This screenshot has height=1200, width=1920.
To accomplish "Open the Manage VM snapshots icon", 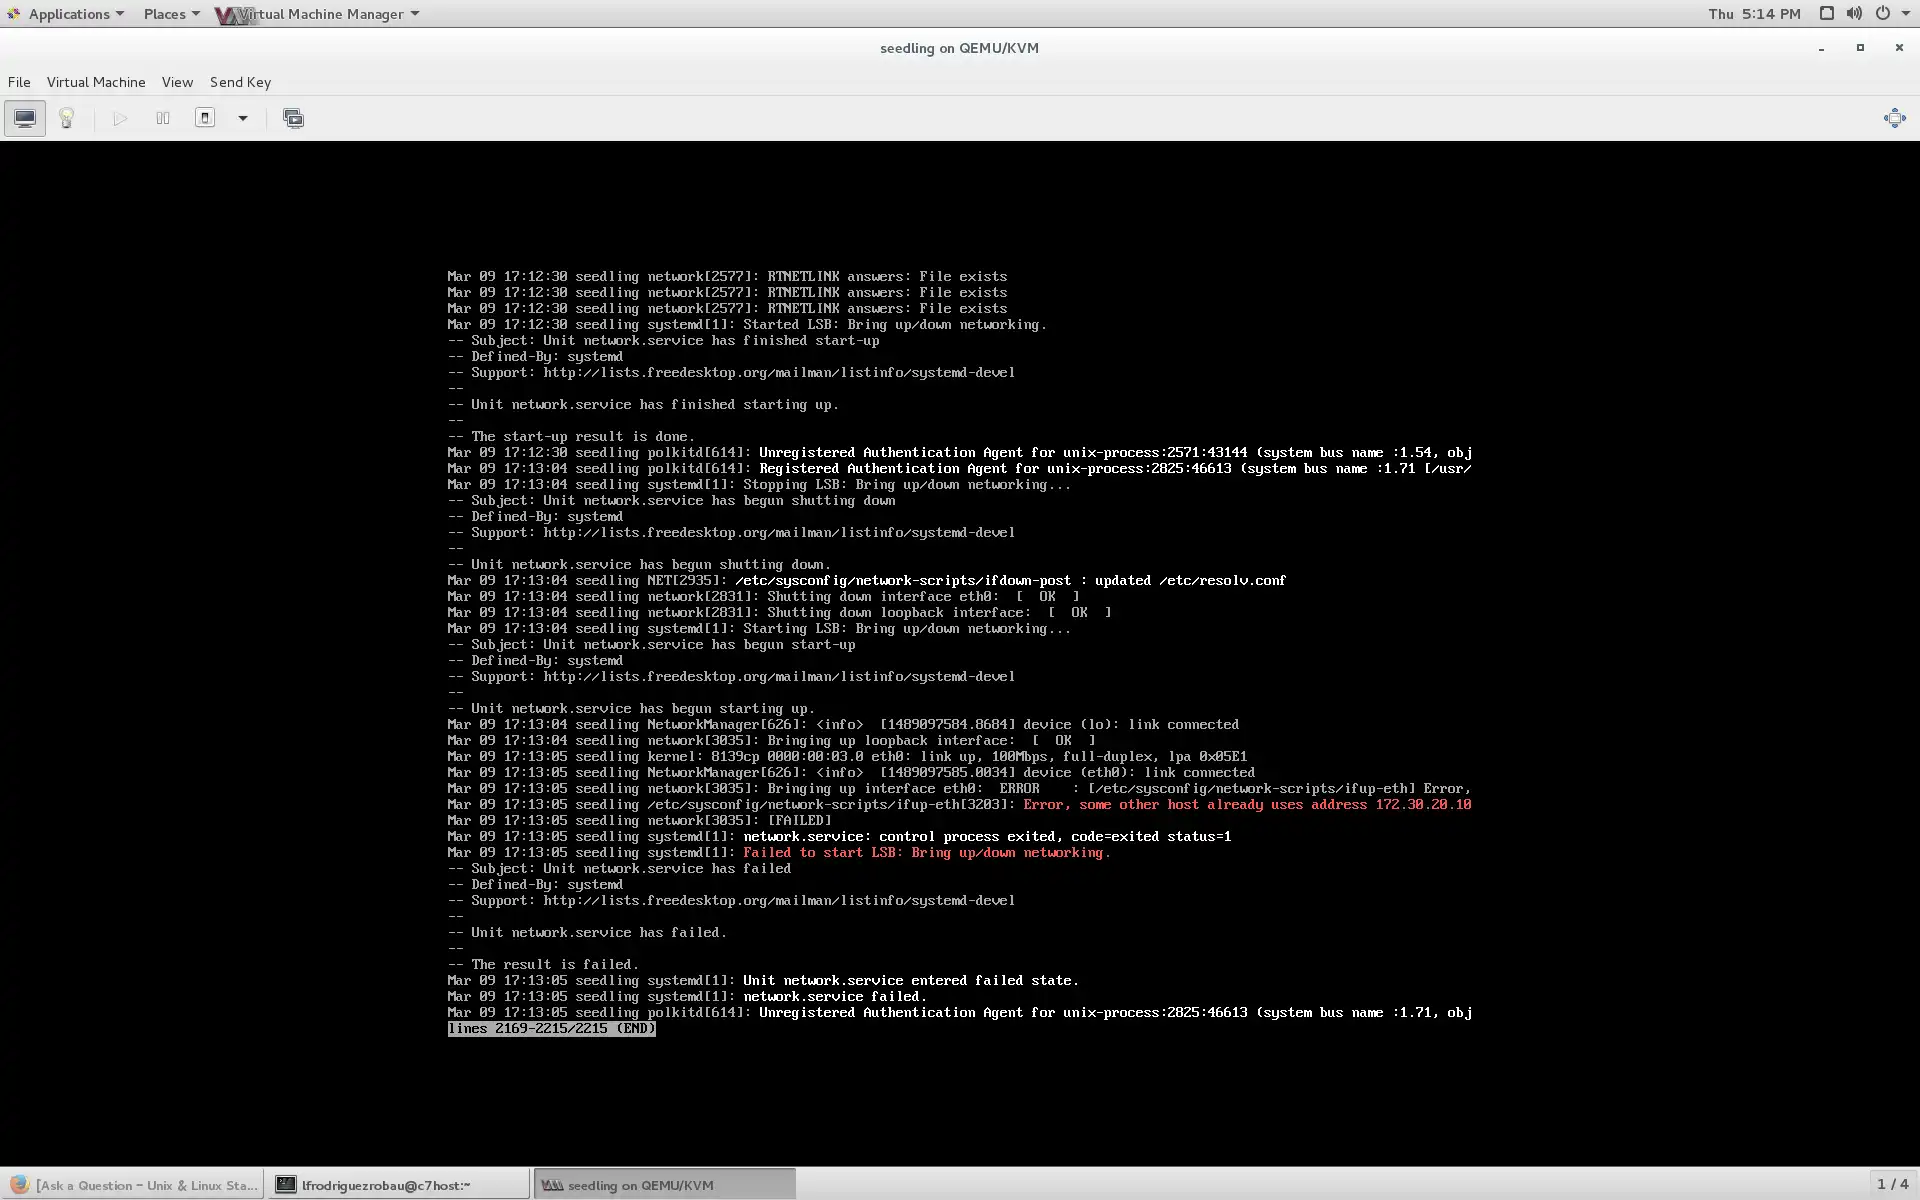I will pos(293,118).
